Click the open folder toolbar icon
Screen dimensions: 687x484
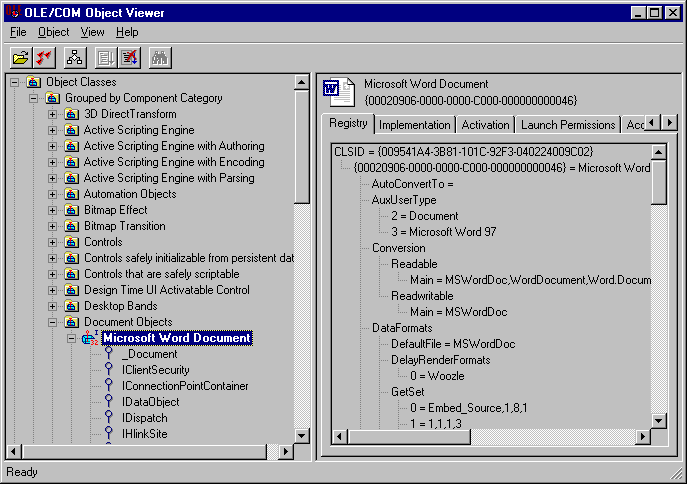coord(20,57)
